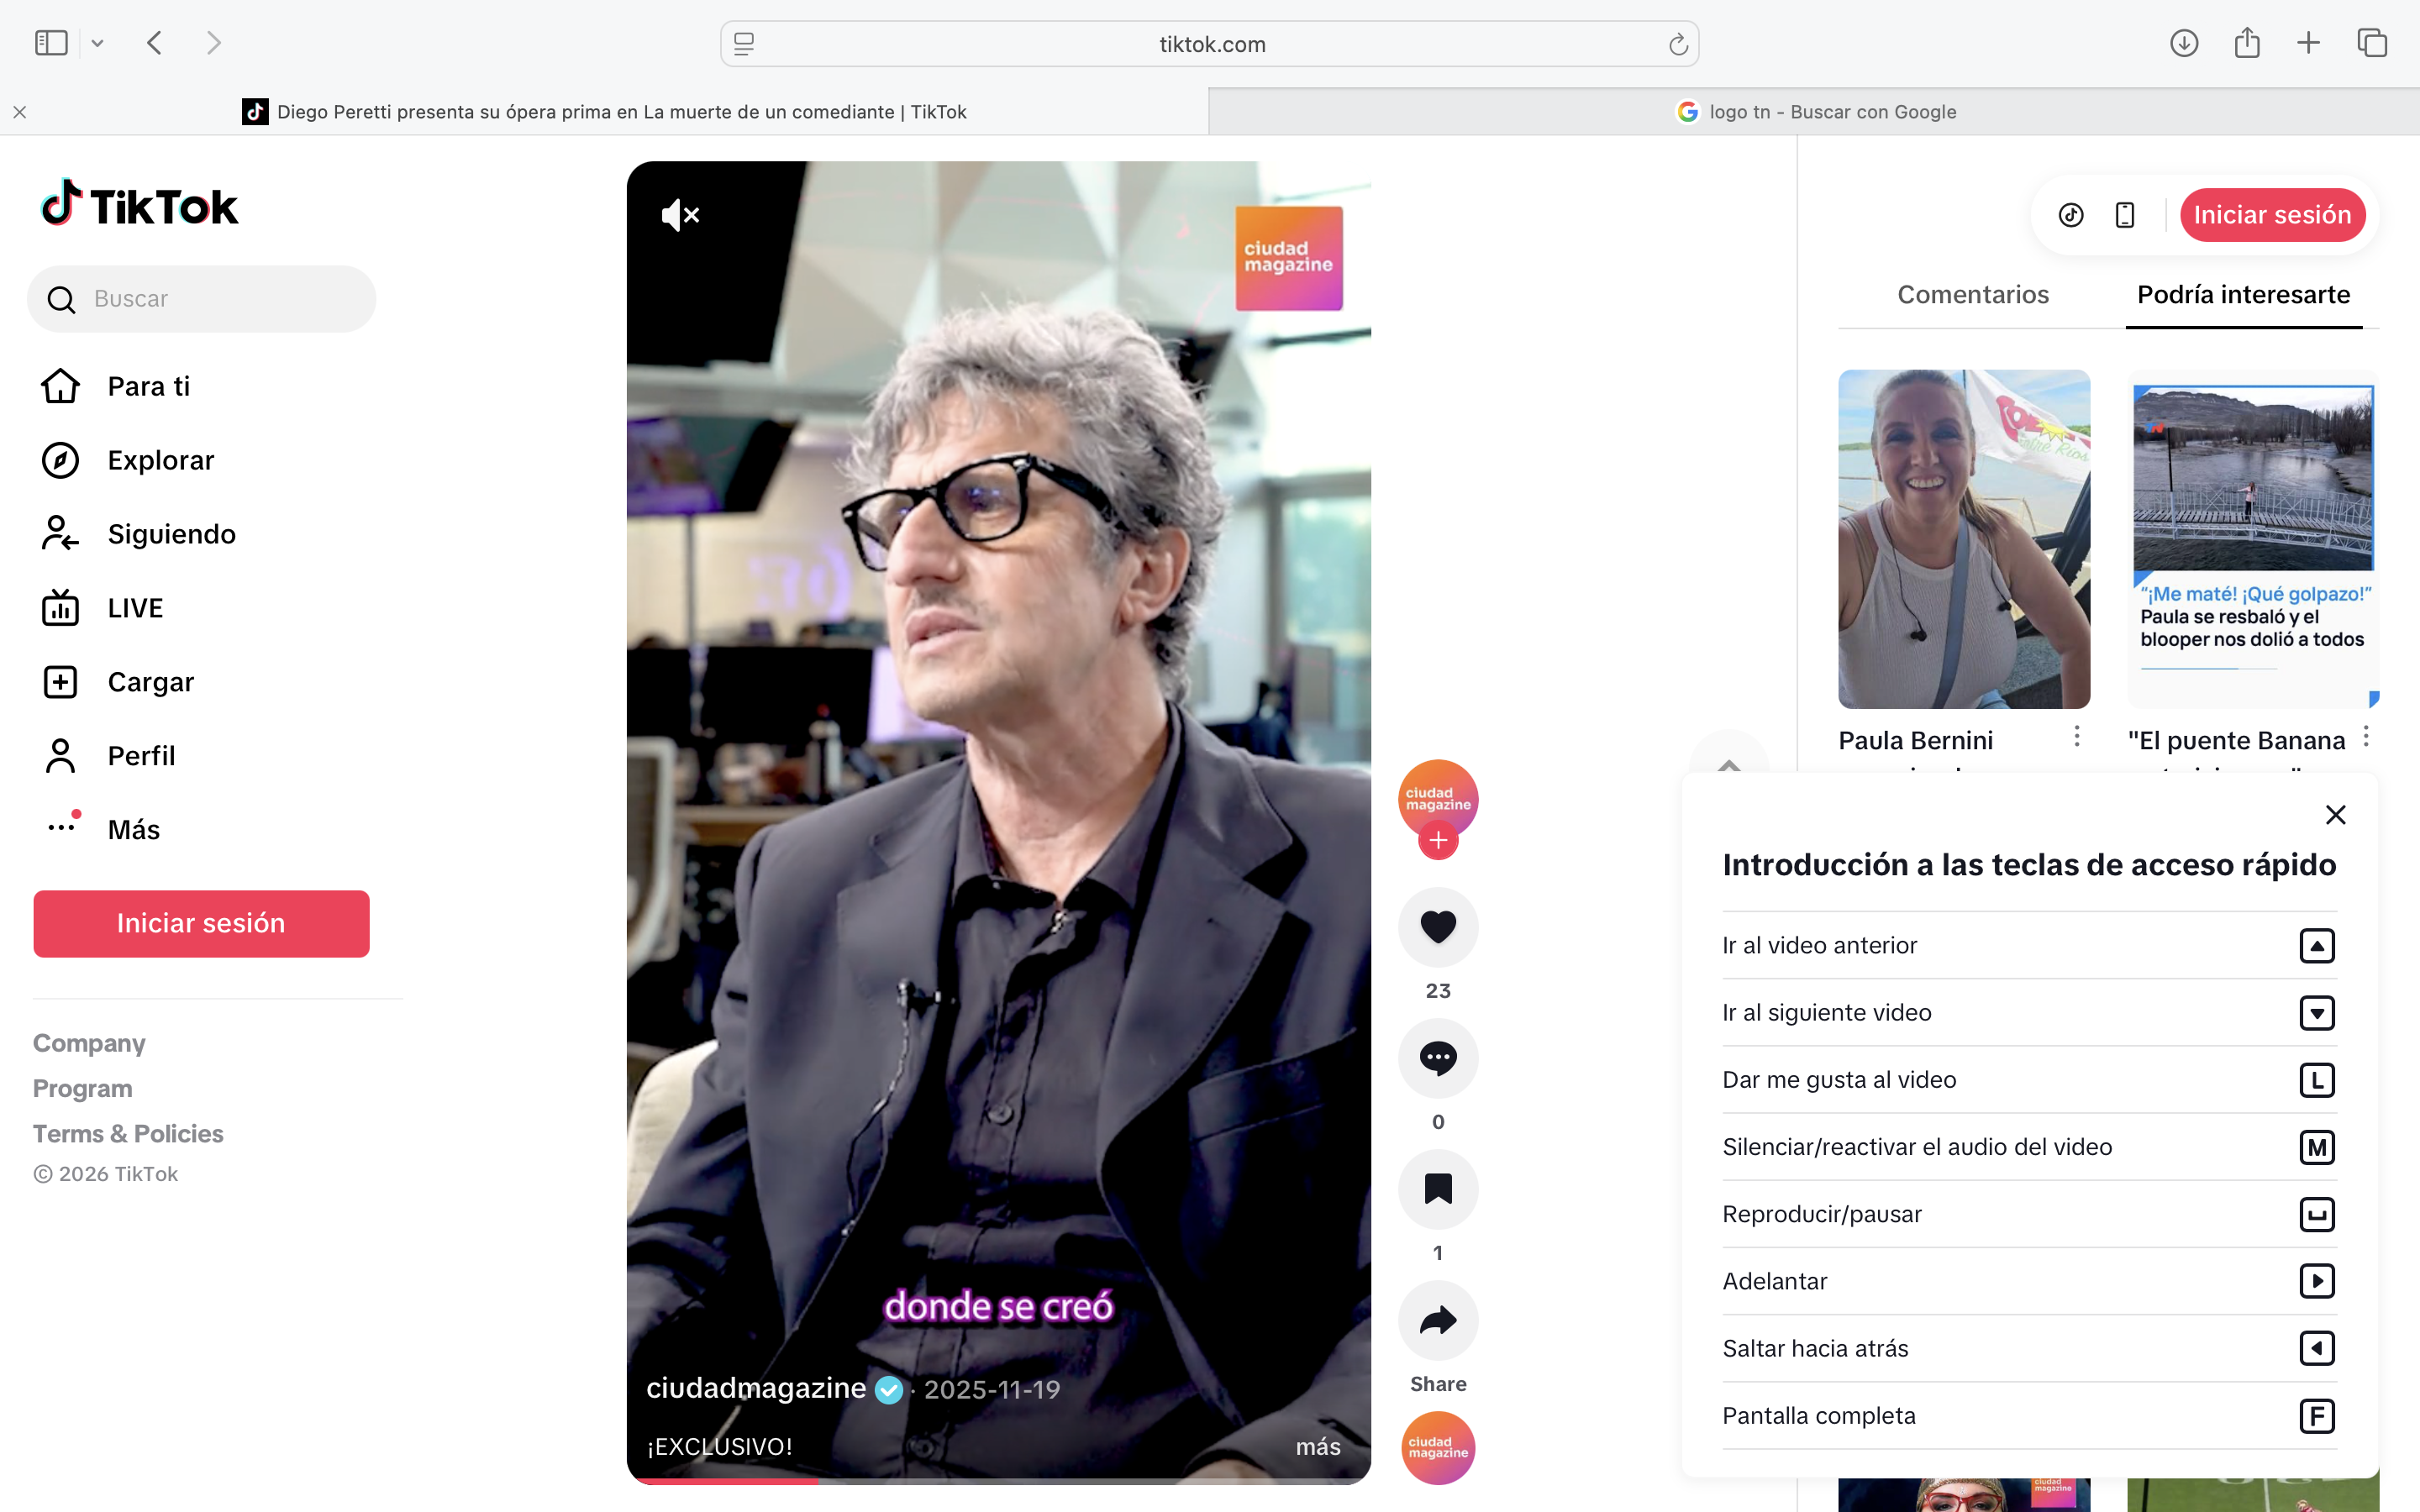Expand video description with más
Image resolution: width=2420 pixels, height=1512 pixels.
pos(1317,1446)
